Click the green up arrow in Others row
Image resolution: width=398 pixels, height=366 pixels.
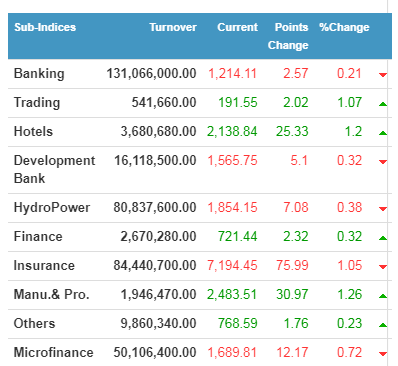tap(383, 325)
